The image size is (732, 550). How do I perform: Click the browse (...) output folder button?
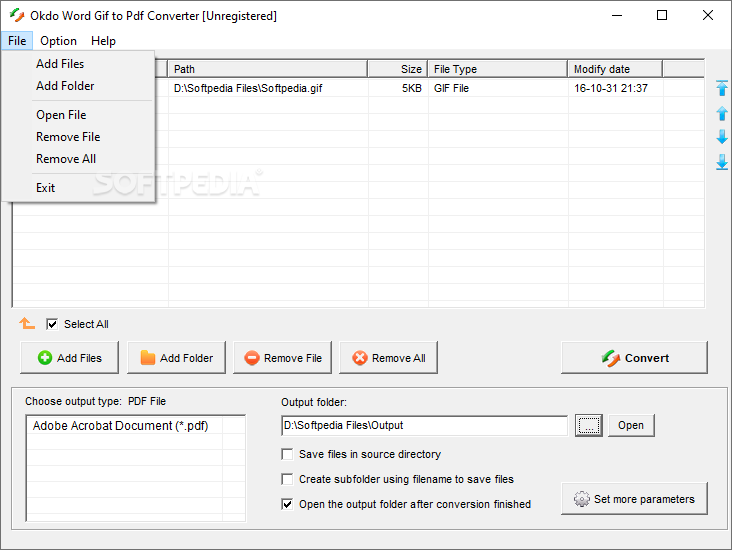pos(589,425)
